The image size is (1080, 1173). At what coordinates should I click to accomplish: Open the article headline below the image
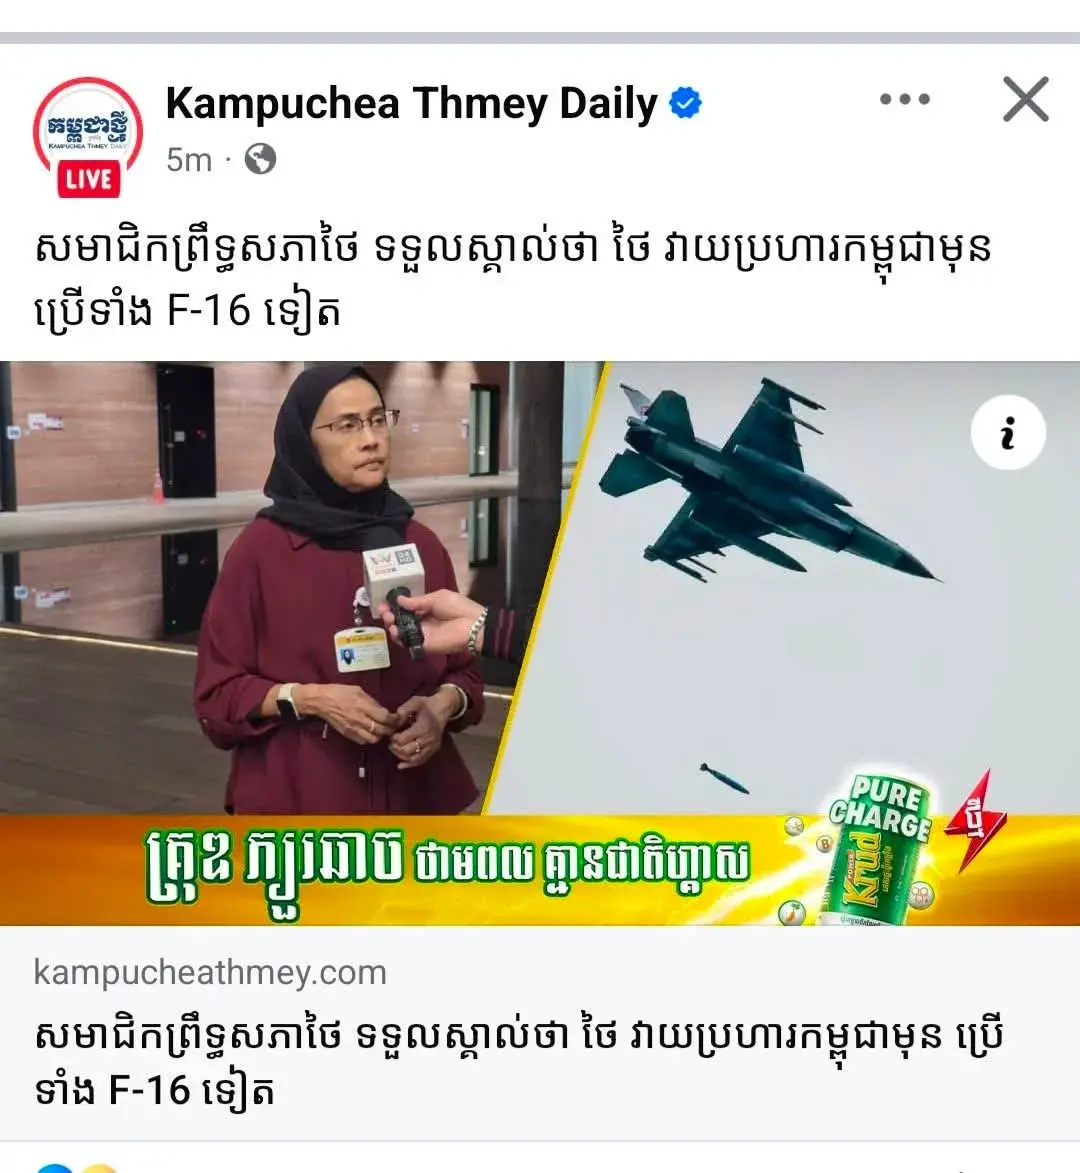point(518,1062)
